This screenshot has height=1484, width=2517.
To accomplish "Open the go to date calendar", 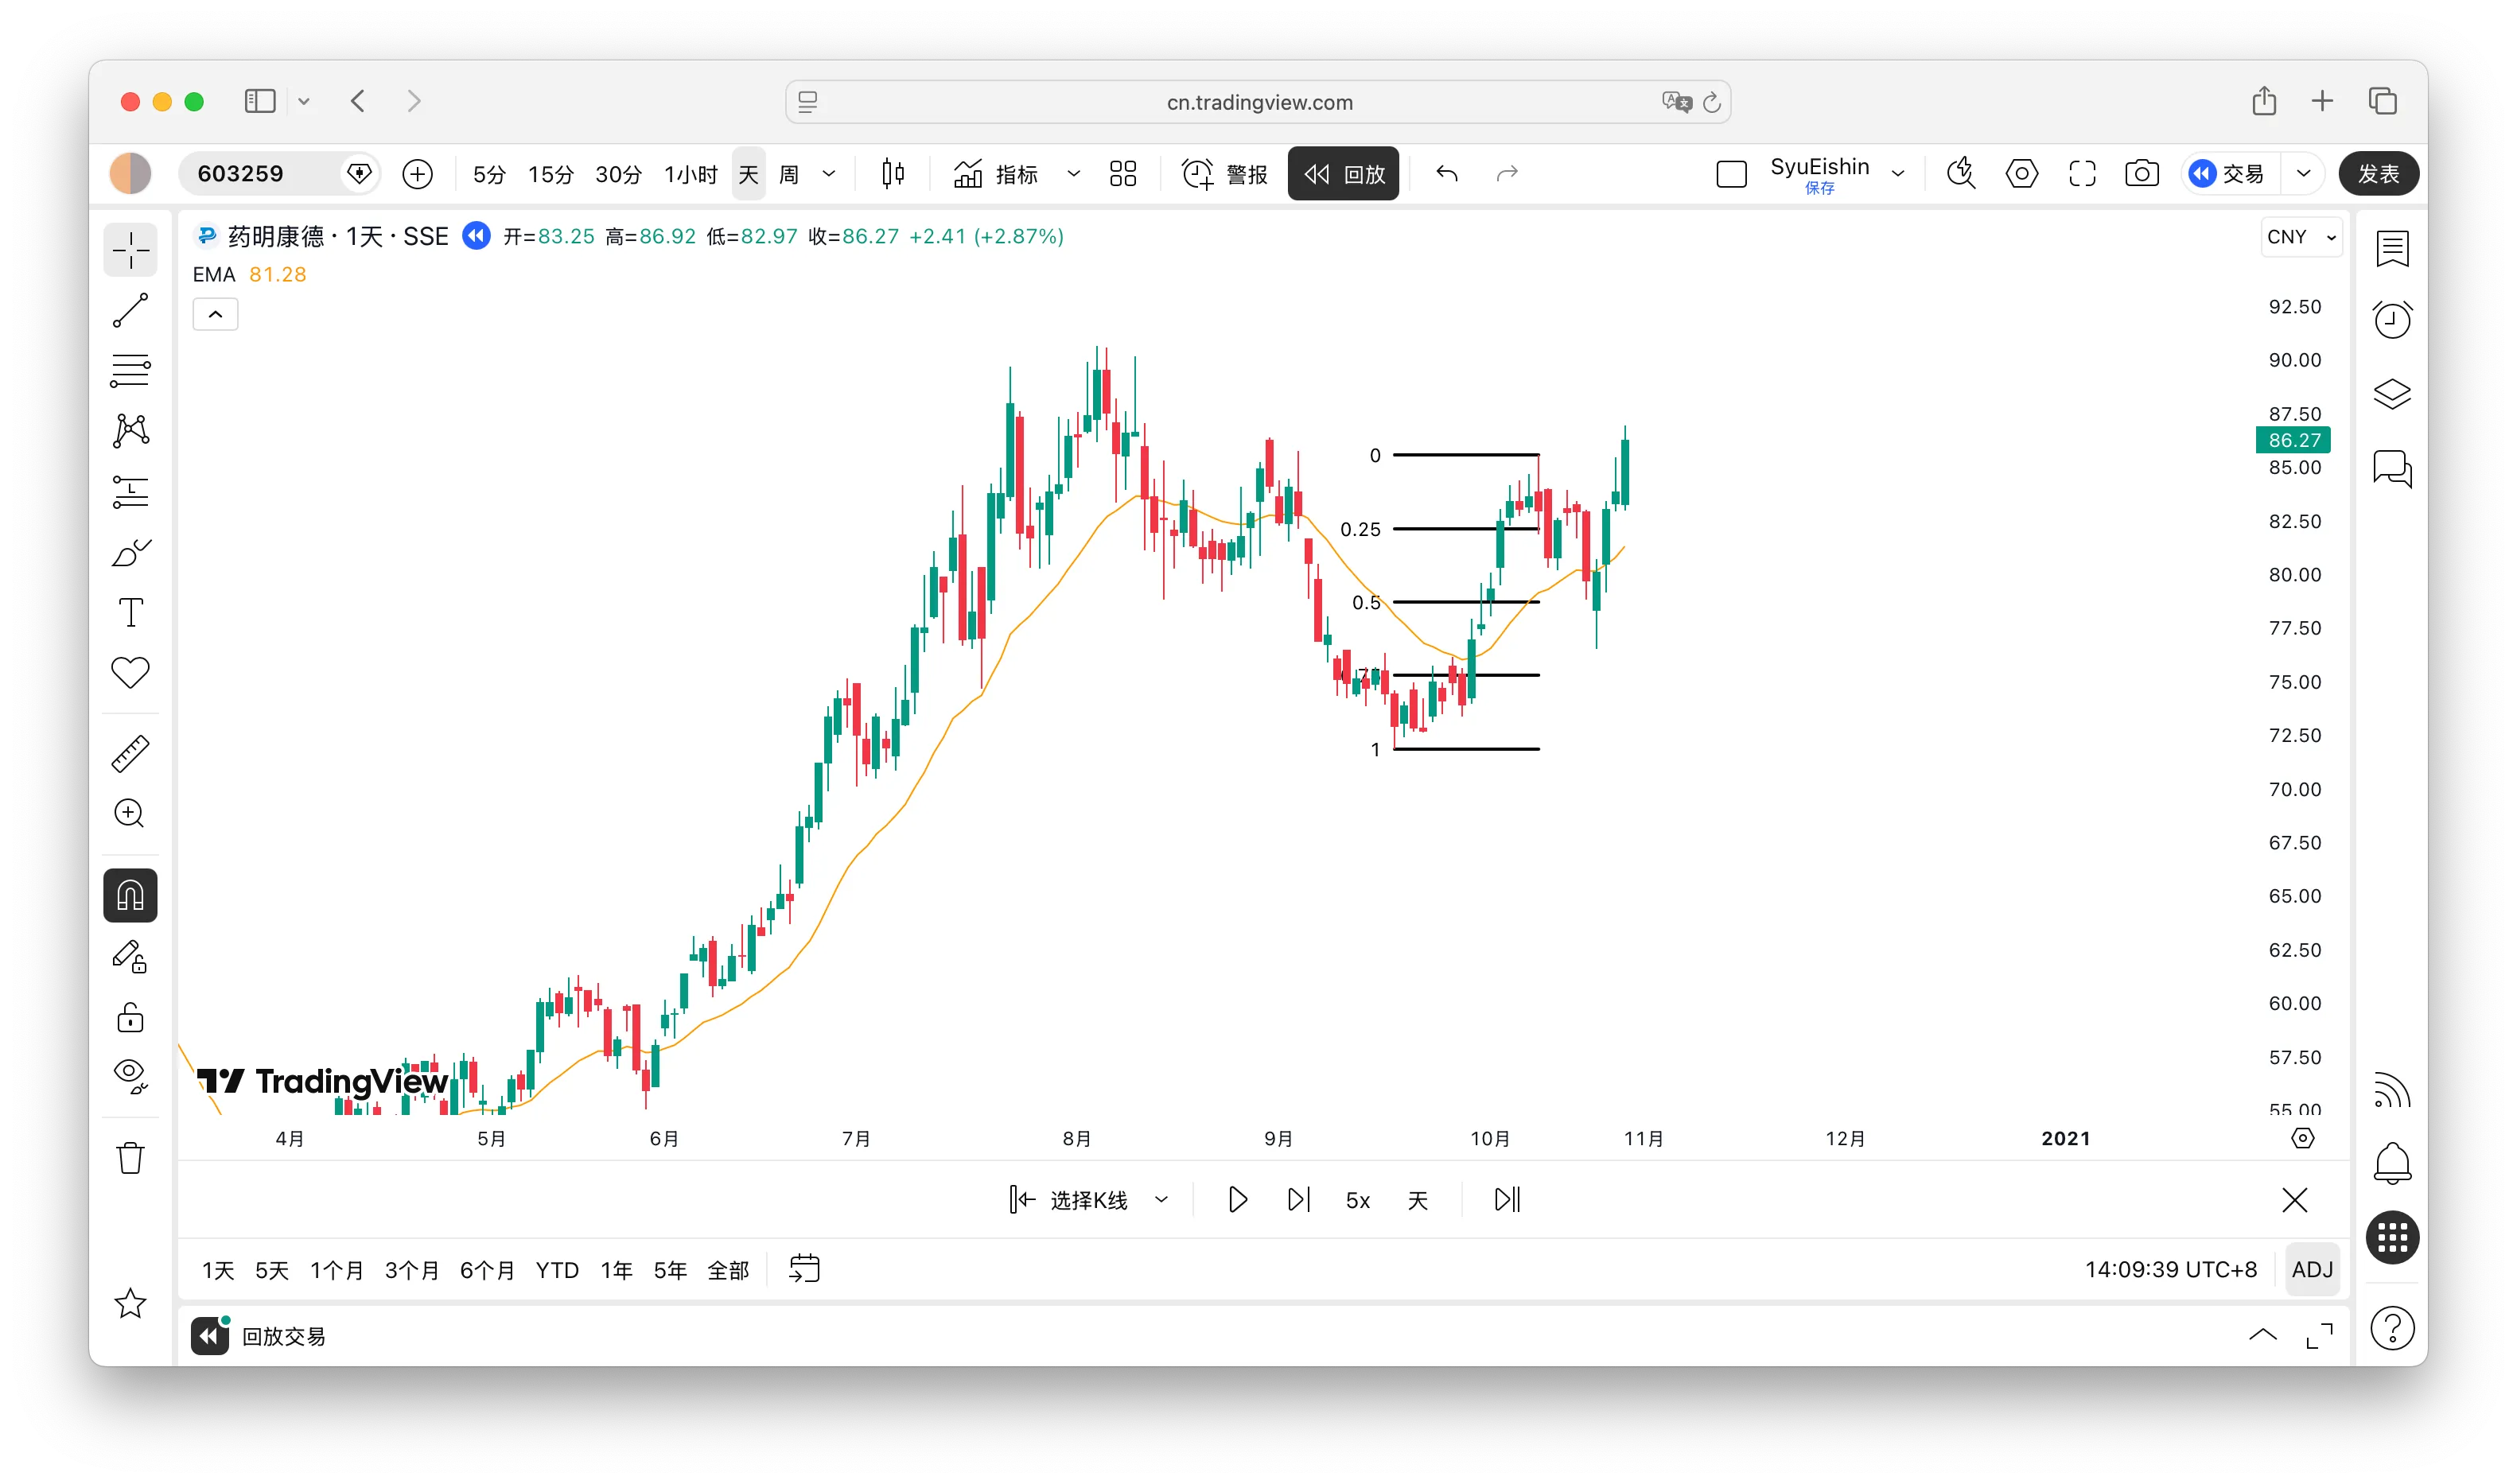I will pyautogui.click(x=804, y=1269).
